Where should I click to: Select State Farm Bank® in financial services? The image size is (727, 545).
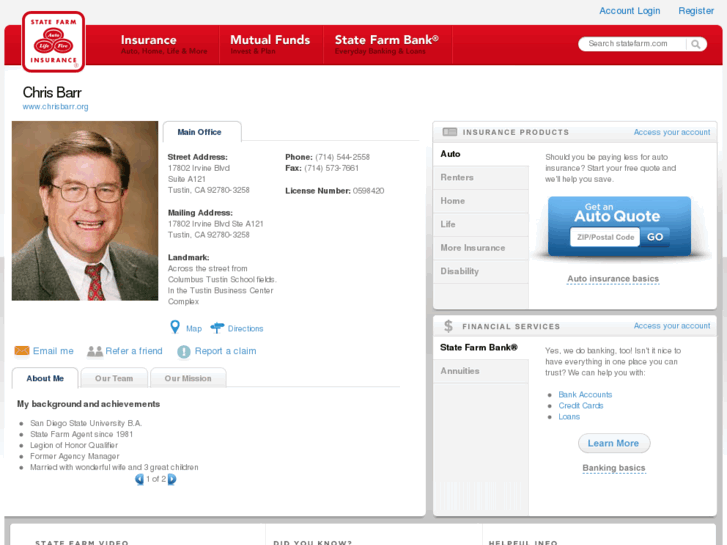pyautogui.click(x=481, y=347)
